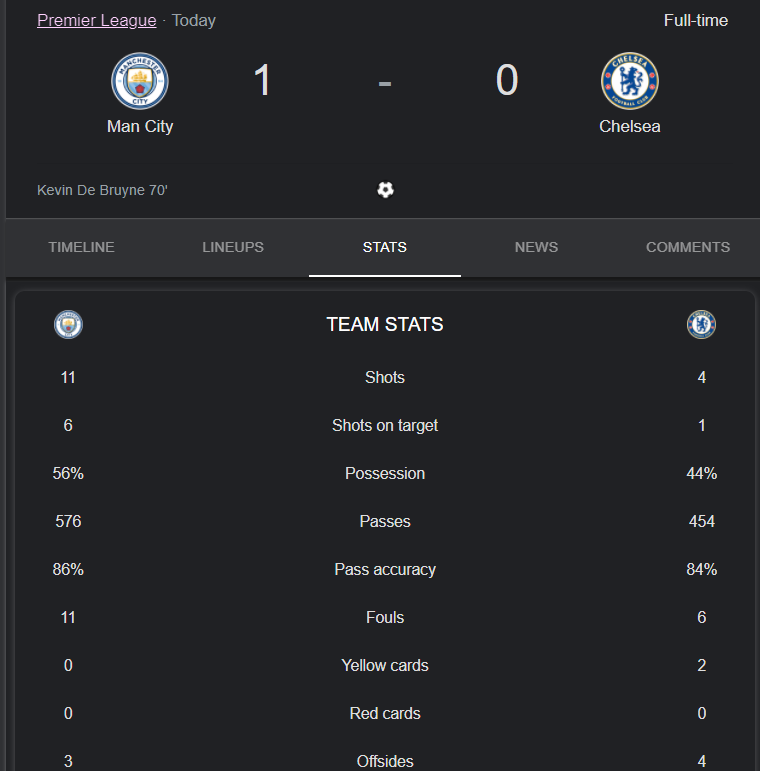Go to the News tab
The image size is (760, 771).
coord(536,247)
